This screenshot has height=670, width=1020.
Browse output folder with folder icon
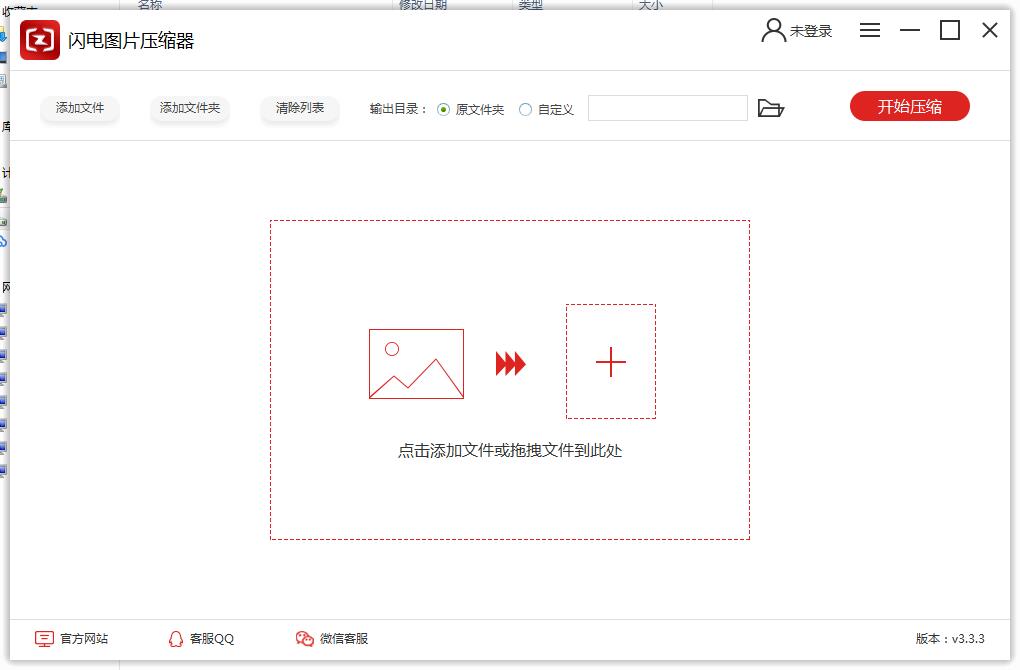point(770,108)
